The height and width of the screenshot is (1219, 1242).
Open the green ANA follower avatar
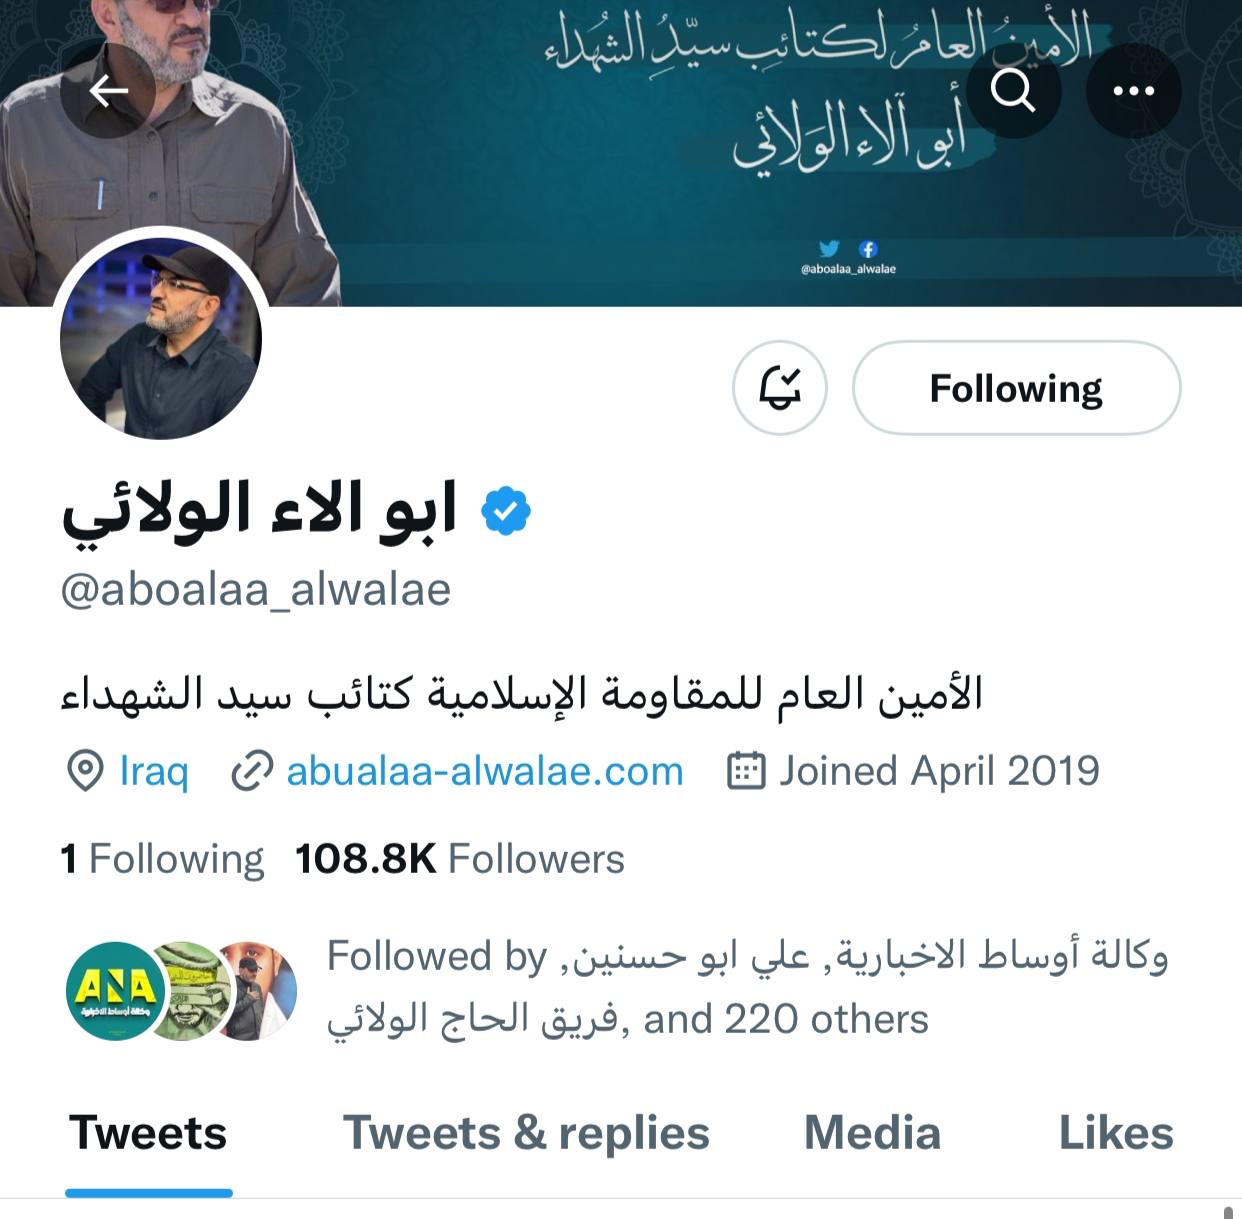[117, 991]
